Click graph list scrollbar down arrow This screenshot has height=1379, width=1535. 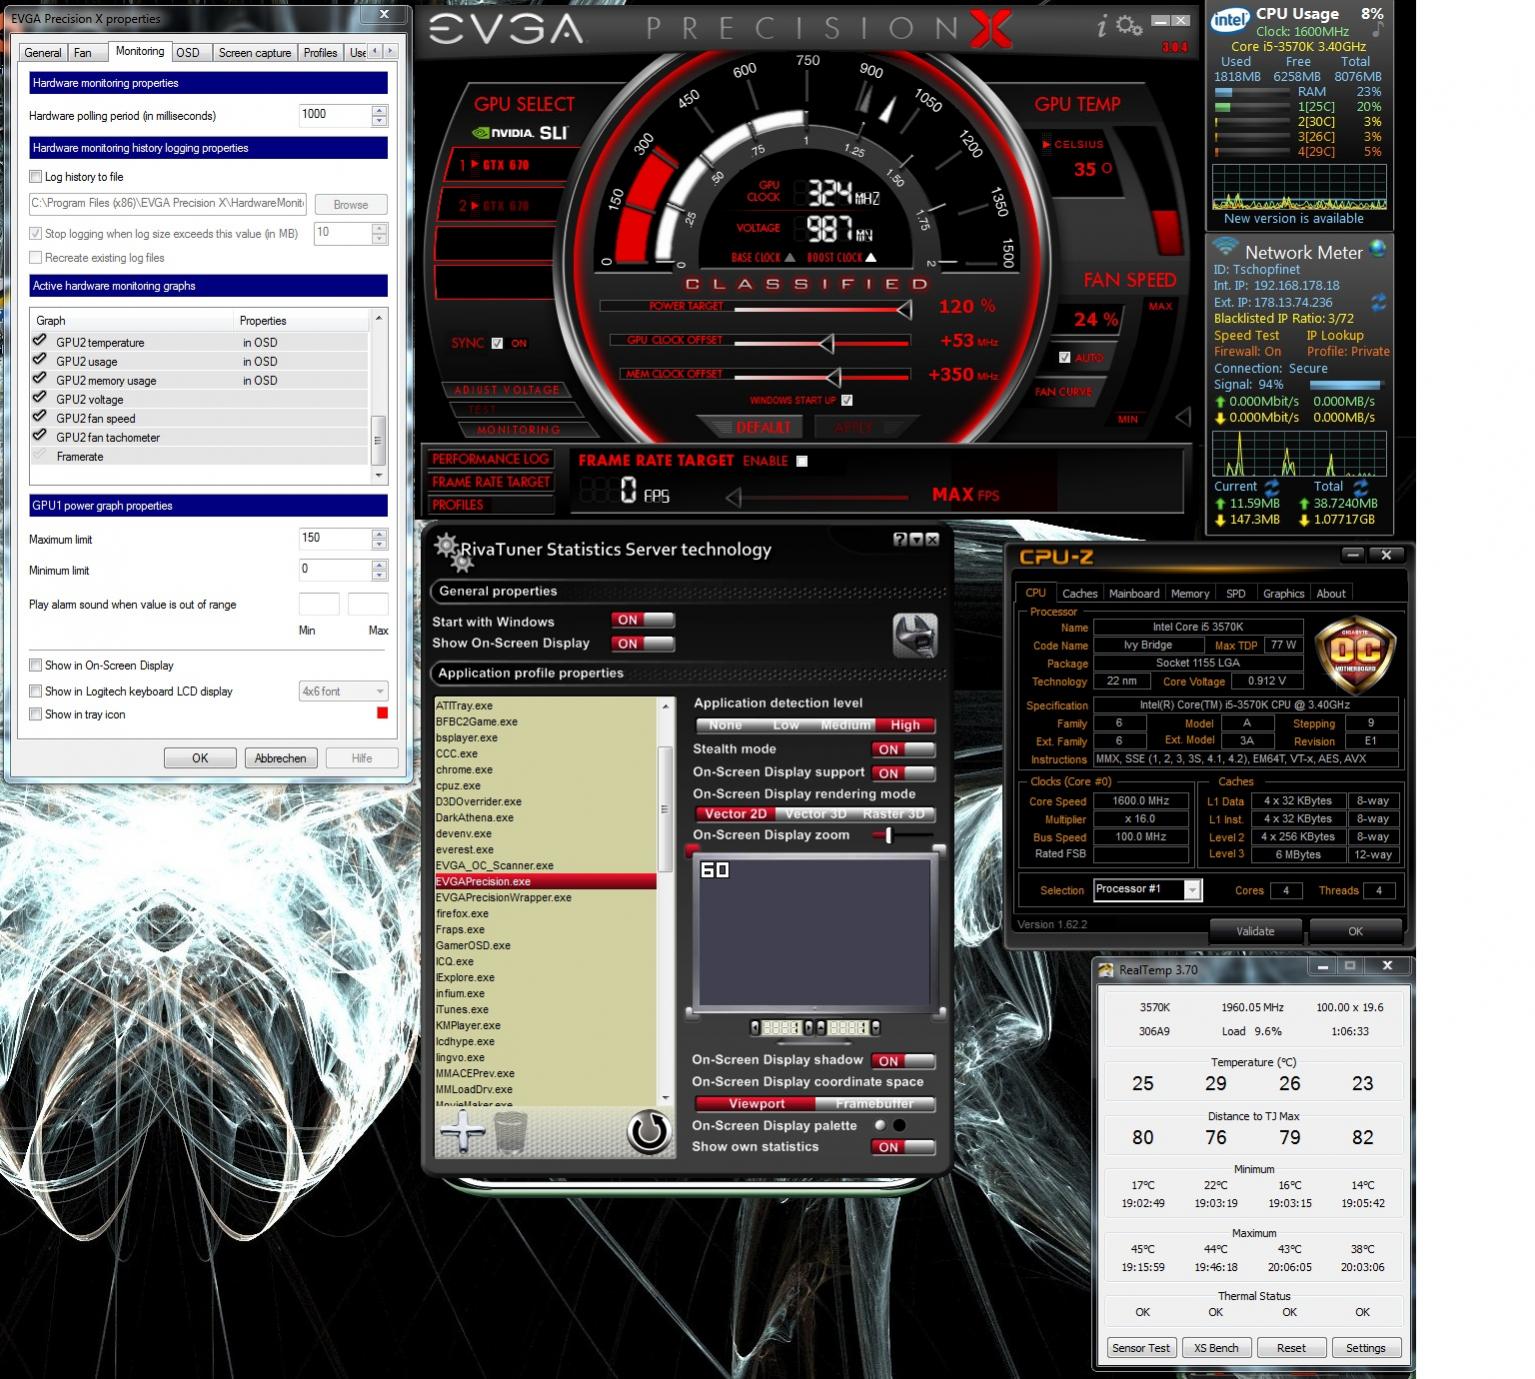point(378,474)
